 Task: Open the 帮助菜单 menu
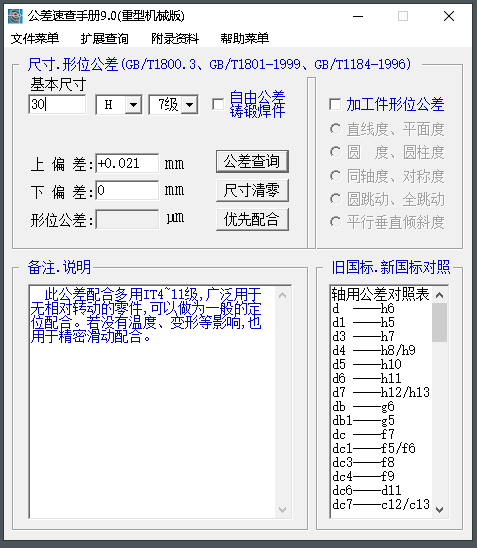pyautogui.click(x=245, y=38)
